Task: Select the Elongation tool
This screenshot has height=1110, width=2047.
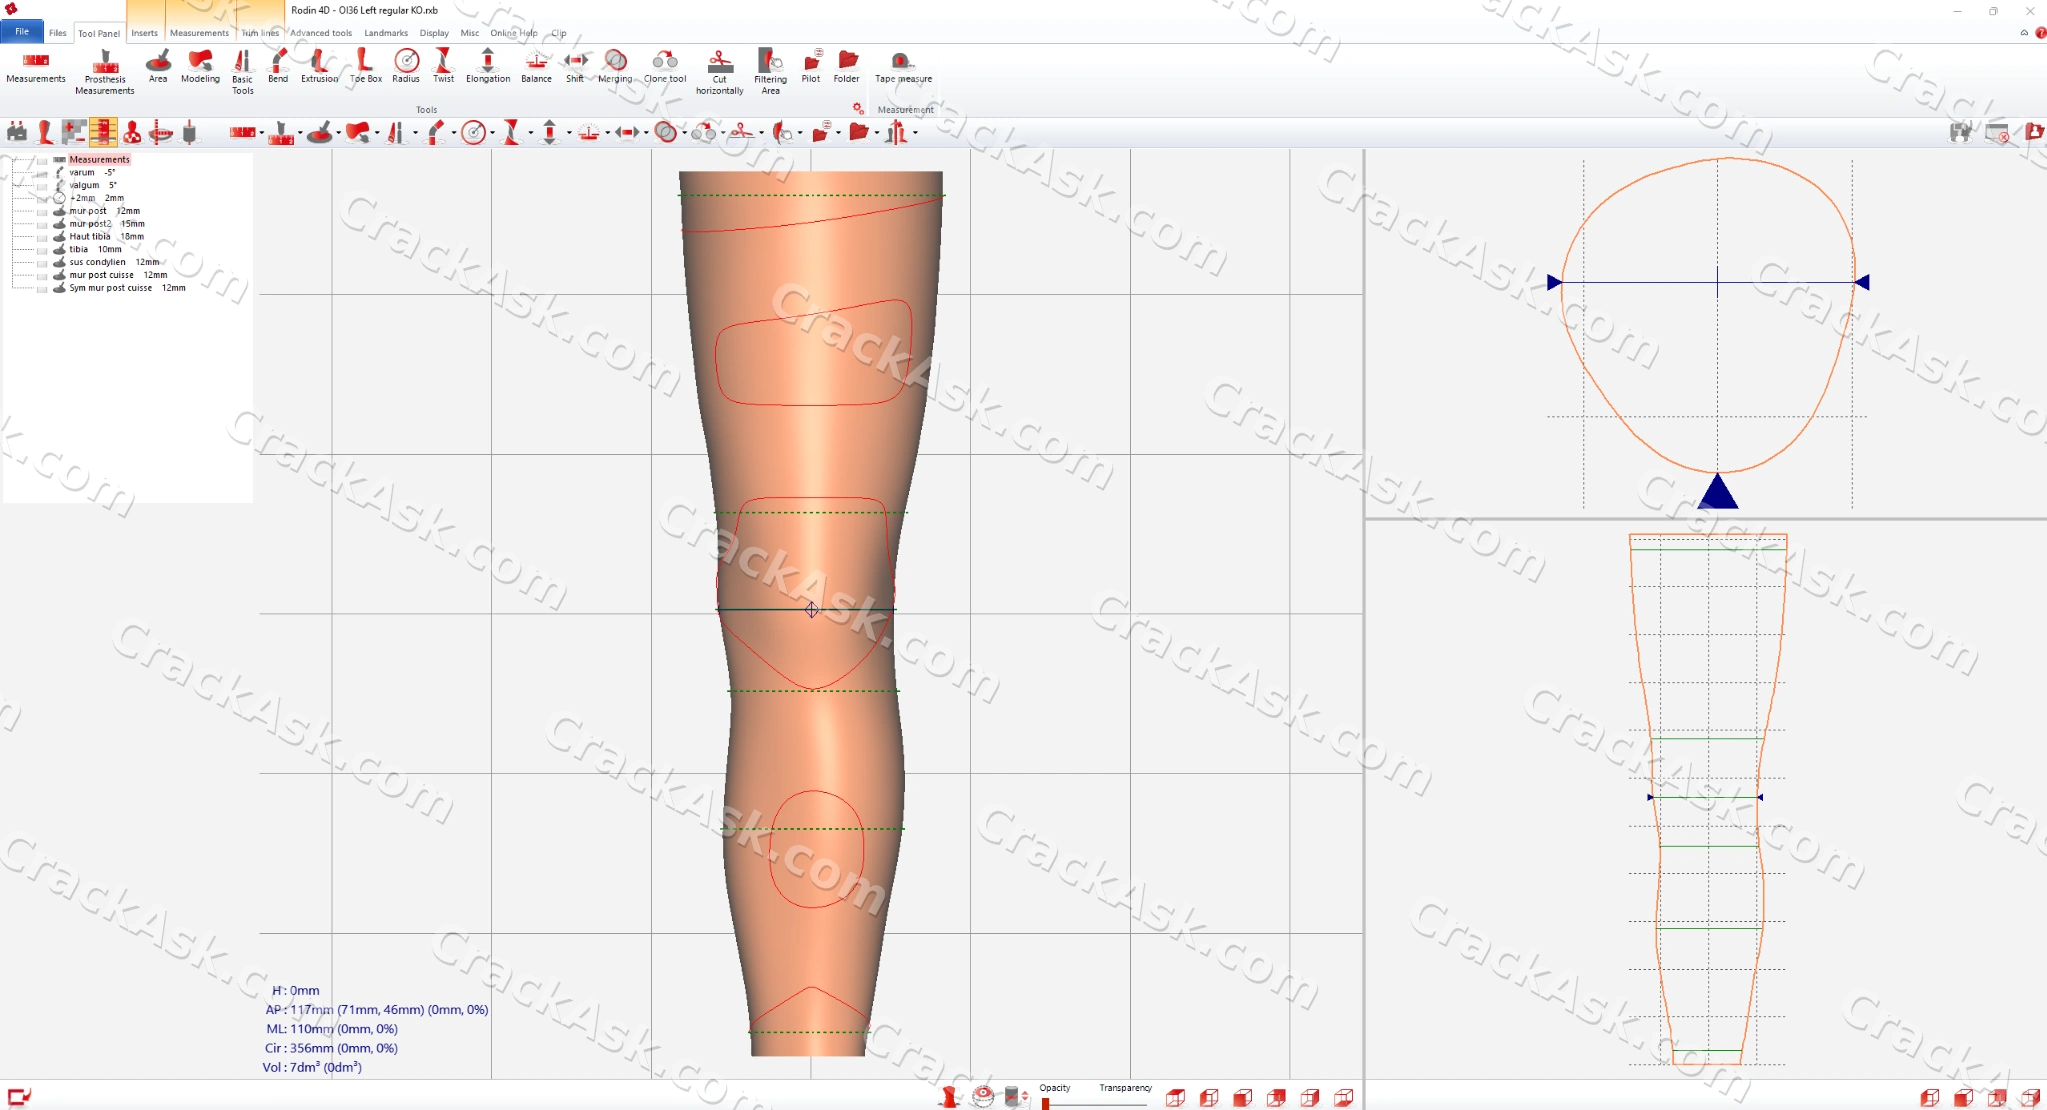Action: pos(488,67)
